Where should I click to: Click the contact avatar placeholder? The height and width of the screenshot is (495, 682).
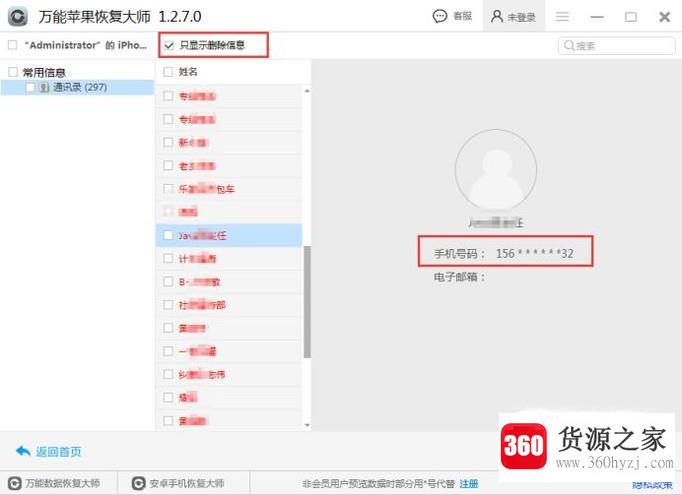(x=496, y=170)
